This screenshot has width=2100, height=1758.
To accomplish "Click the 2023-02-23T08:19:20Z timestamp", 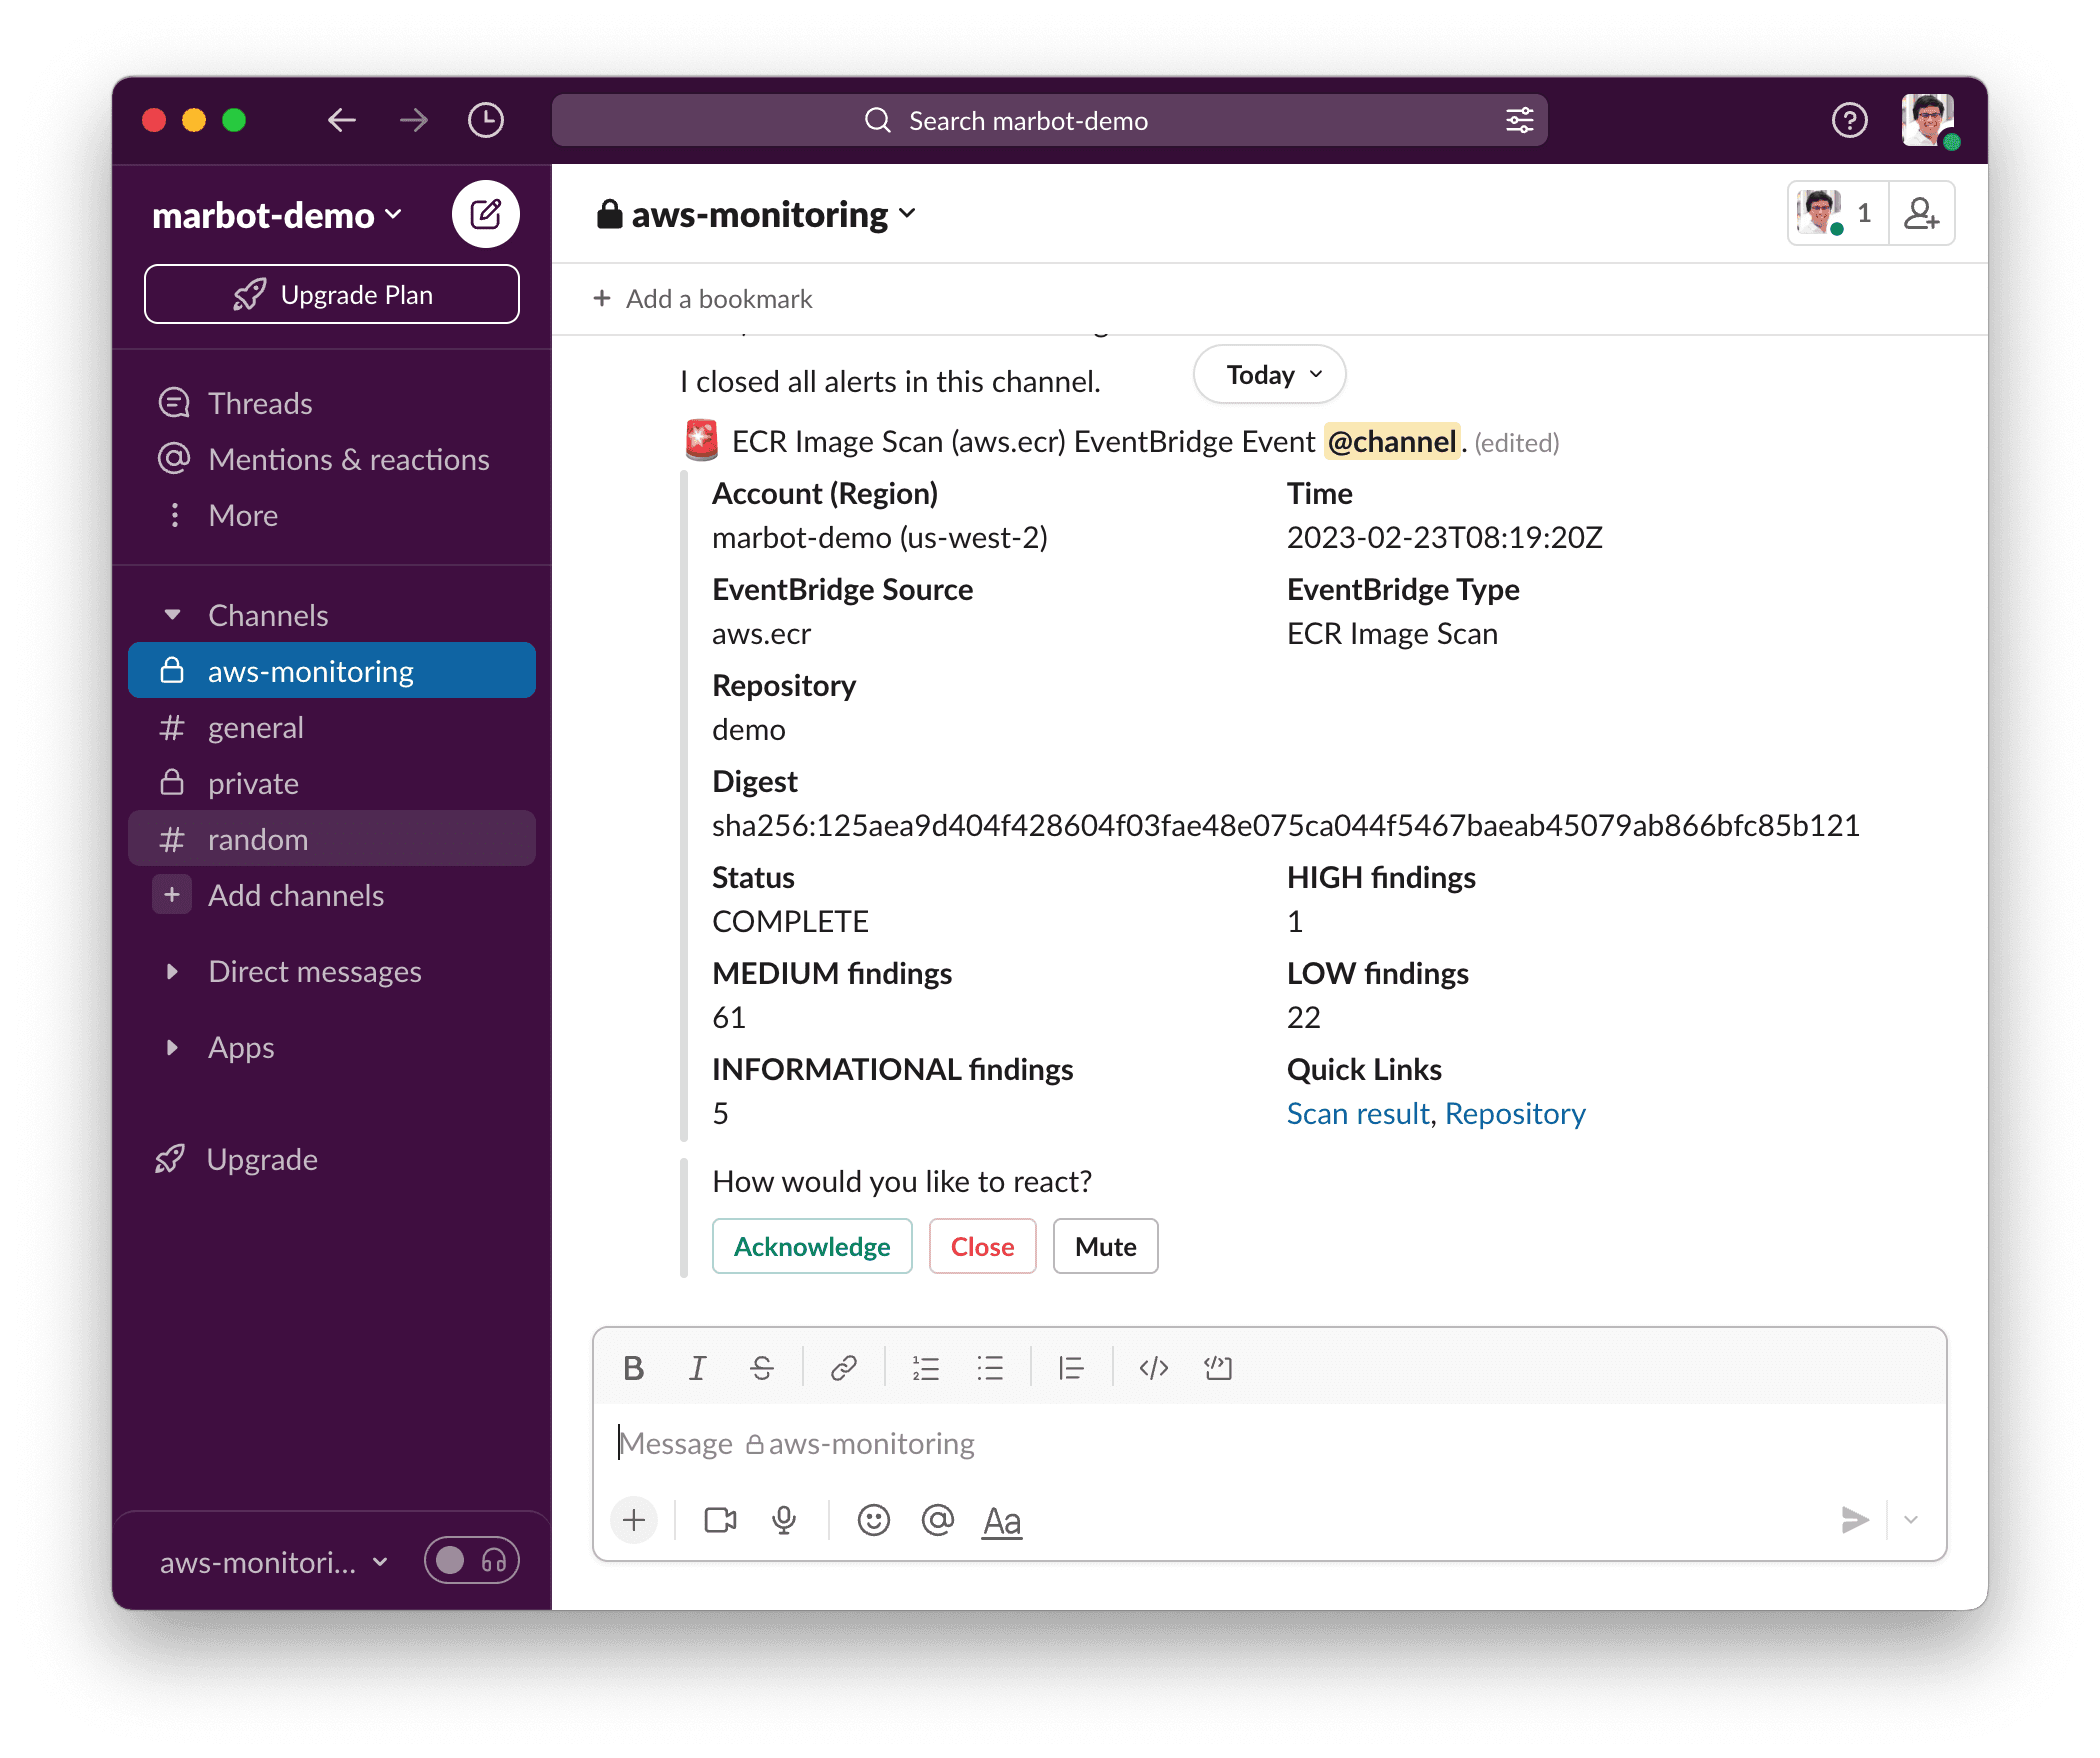I will coord(1444,537).
